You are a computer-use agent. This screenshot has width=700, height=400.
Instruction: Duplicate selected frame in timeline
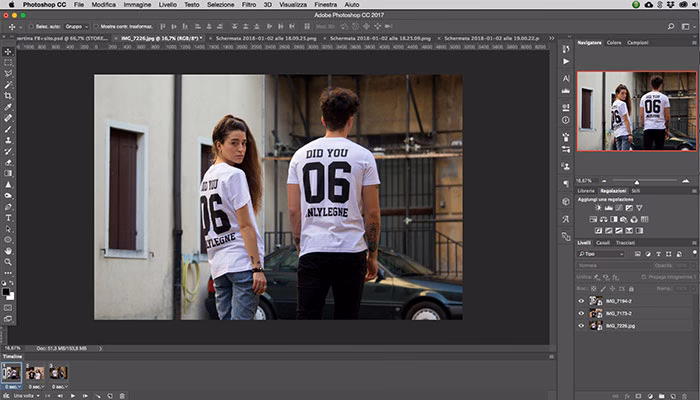[x=110, y=396]
